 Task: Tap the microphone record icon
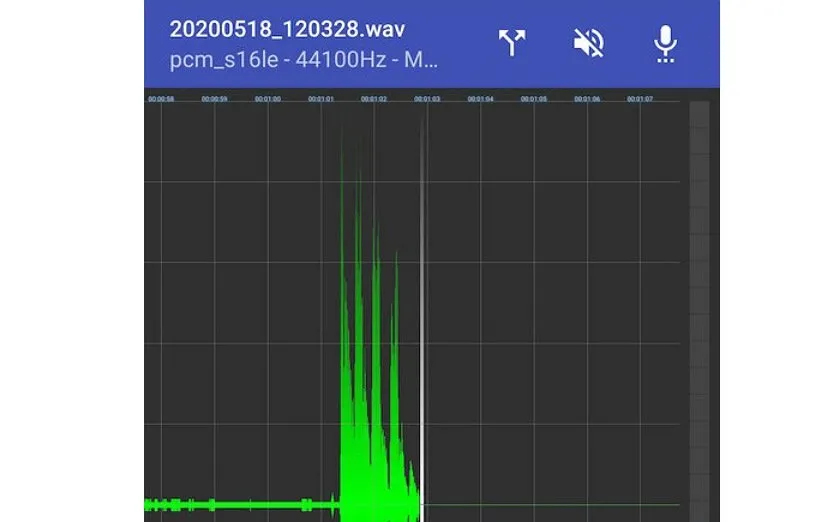(x=665, y=42)
